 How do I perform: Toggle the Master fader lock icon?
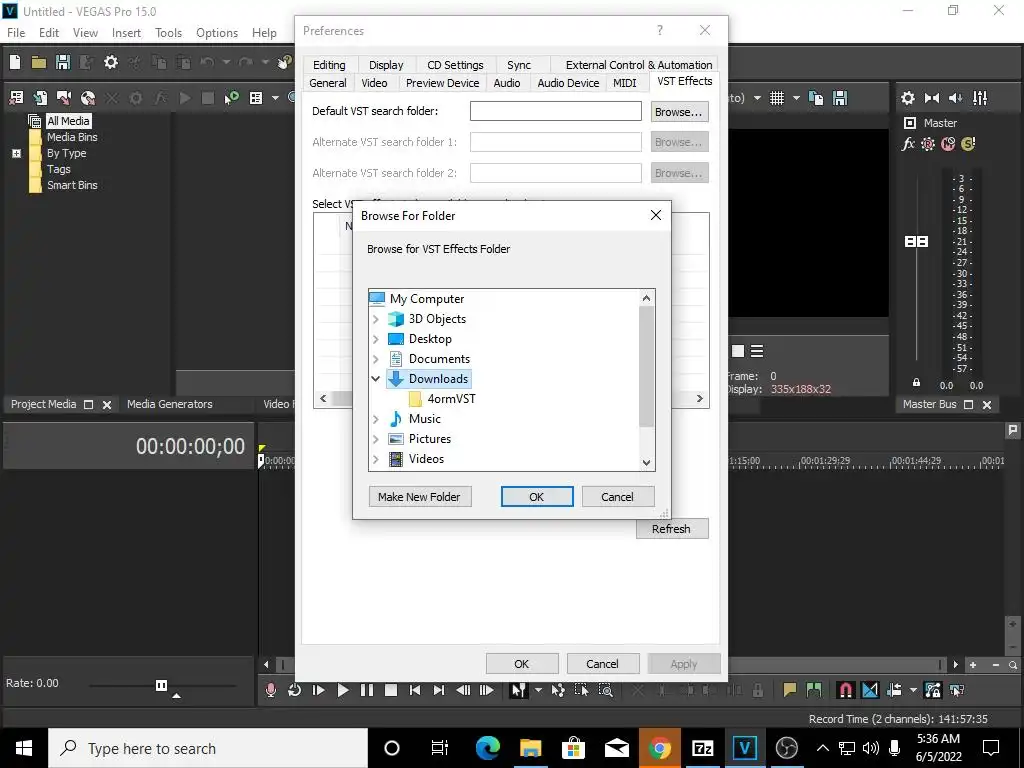[916, 383]
